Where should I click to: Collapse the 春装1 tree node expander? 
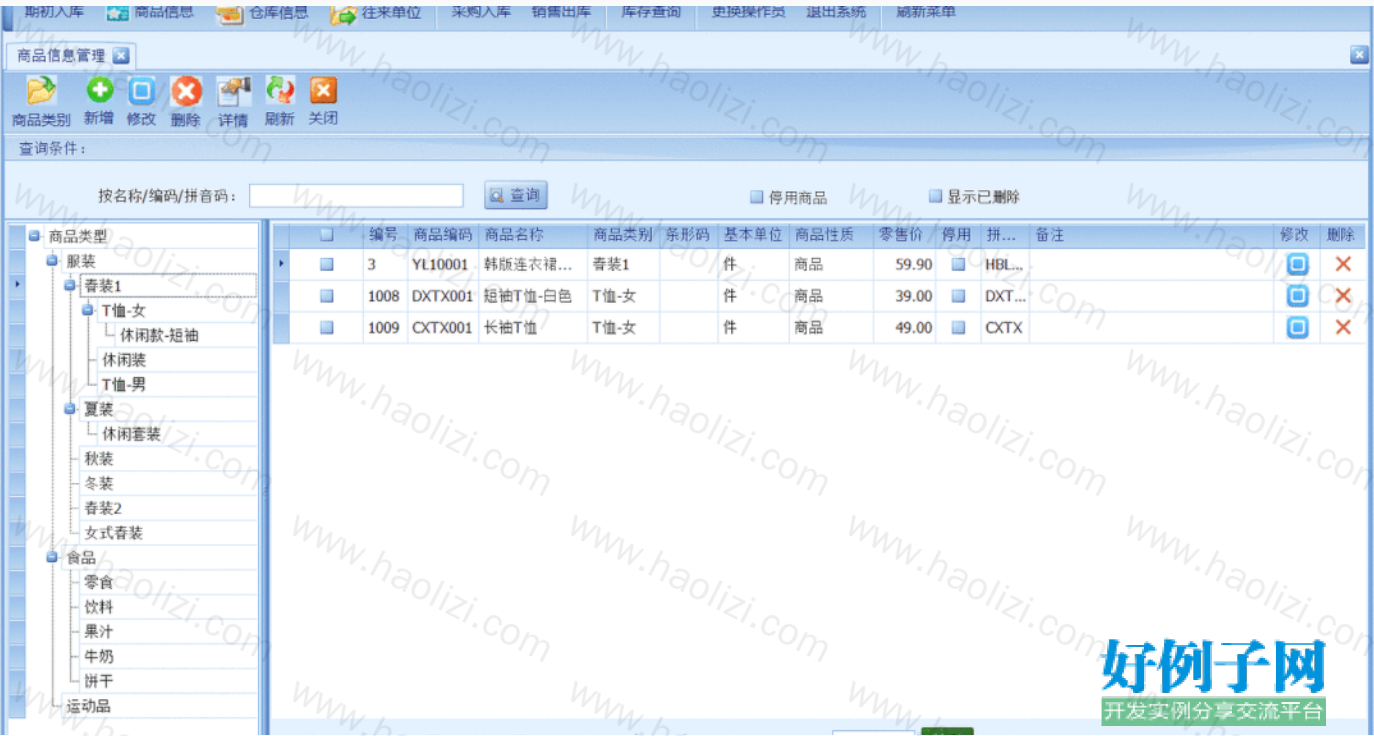[70, 285]
